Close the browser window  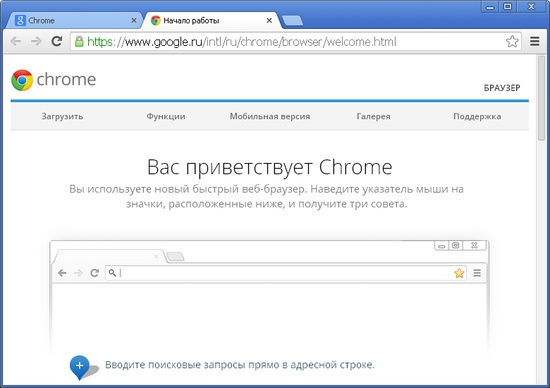pyautogui.click(x=531, y=6)
